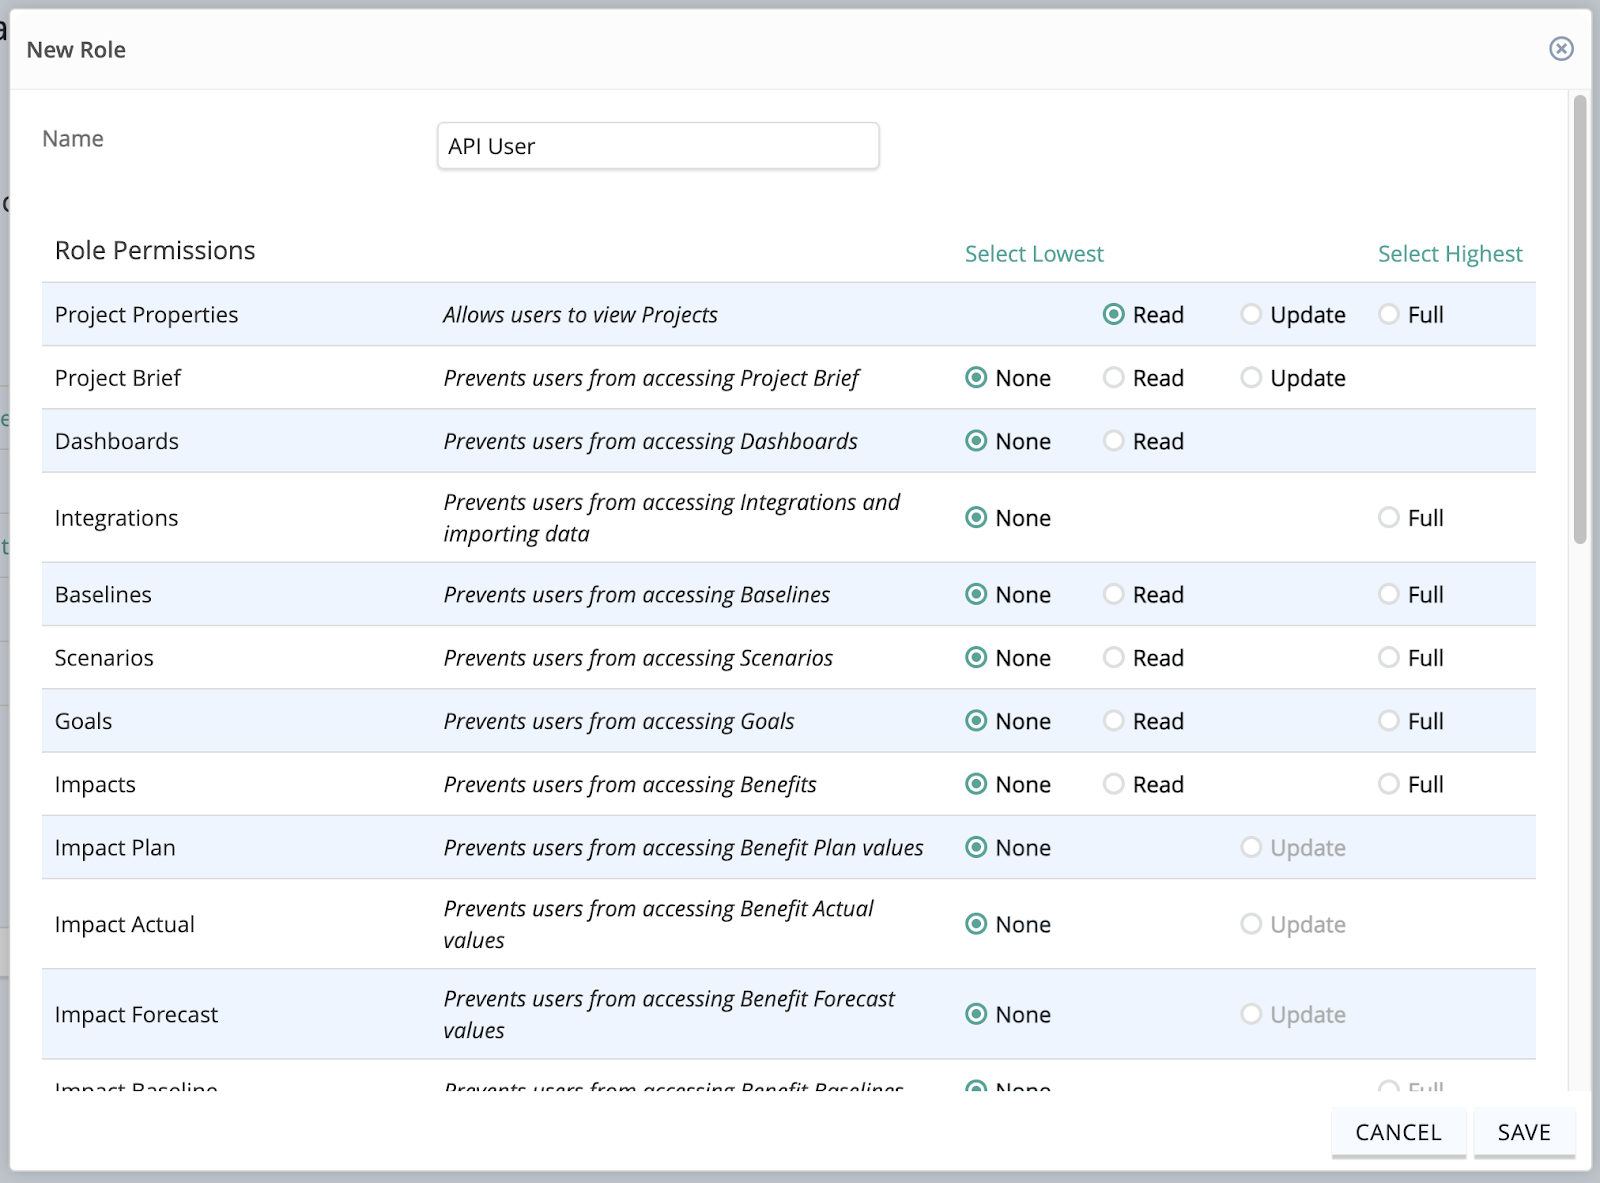Grant Full access to Integrations
This screenshot has height=1183, width=1600.
tap(1388, 518)
